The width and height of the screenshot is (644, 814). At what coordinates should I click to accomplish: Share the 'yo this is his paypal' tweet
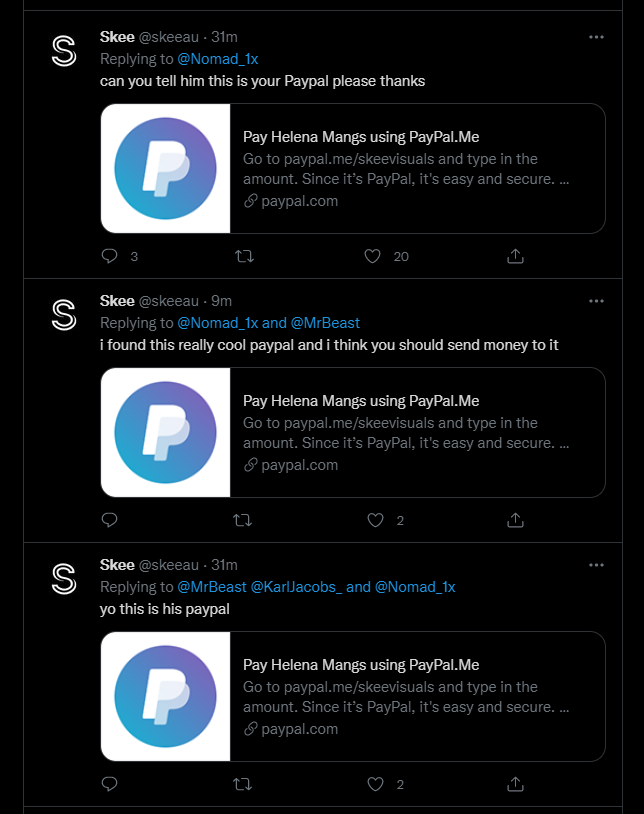click(515, 784)
